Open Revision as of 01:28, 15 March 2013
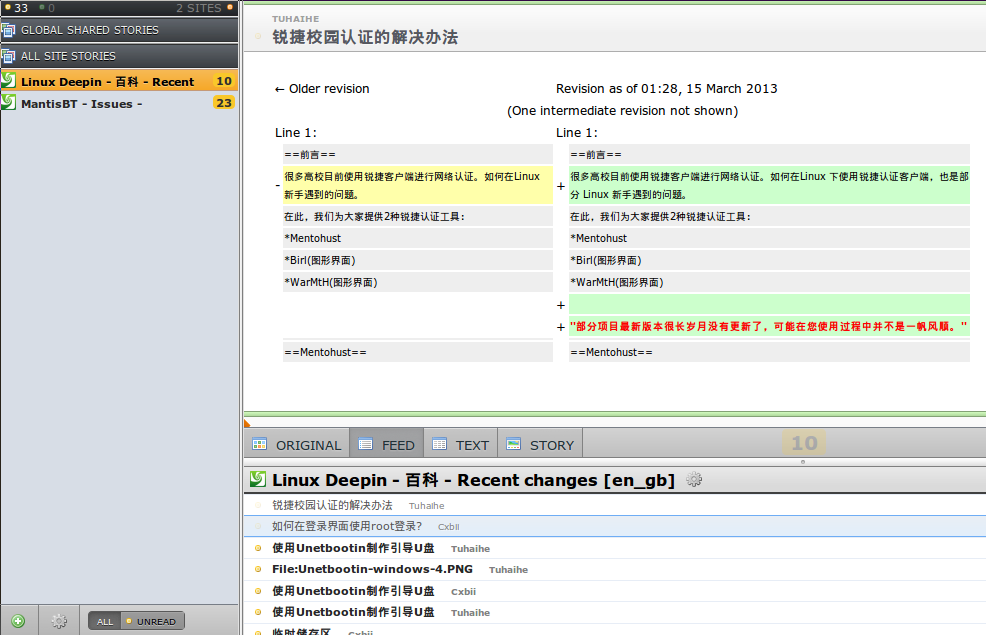Screen dimensions: 986x635 [x=667, y=89]
